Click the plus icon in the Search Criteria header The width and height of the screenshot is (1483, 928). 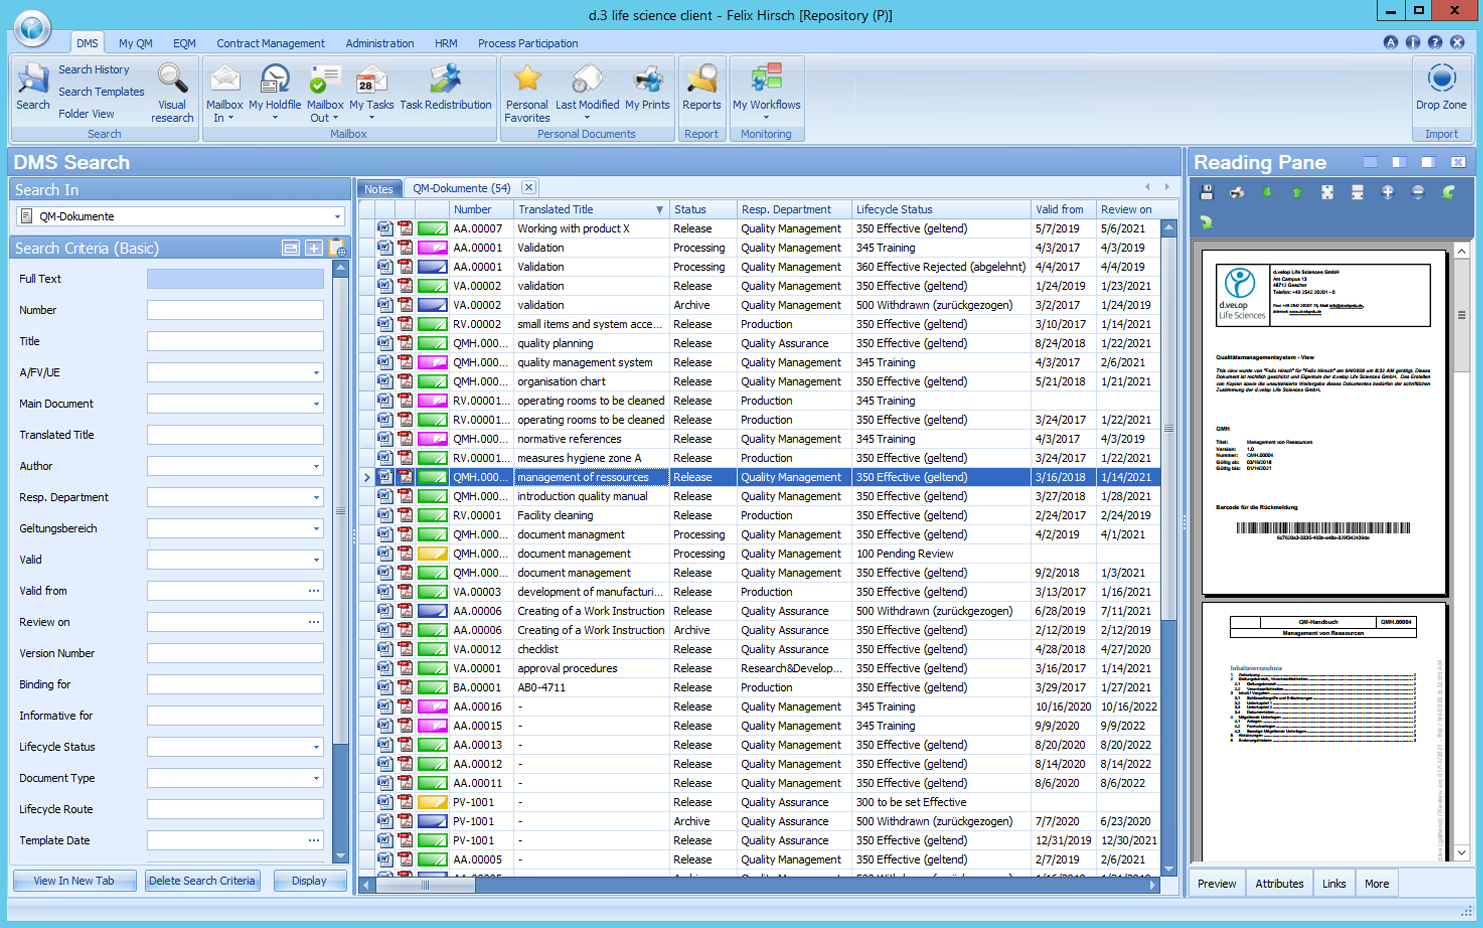[x=313, y=248]
